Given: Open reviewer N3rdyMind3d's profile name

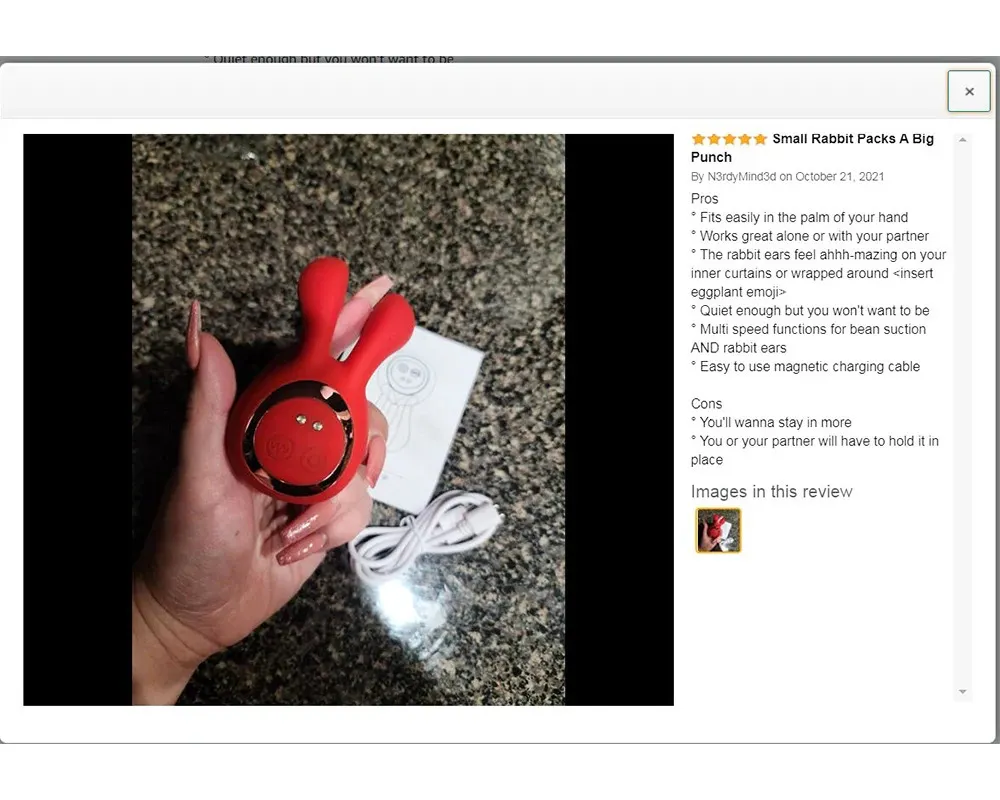Looking at the screenshot, I should 742,177.
